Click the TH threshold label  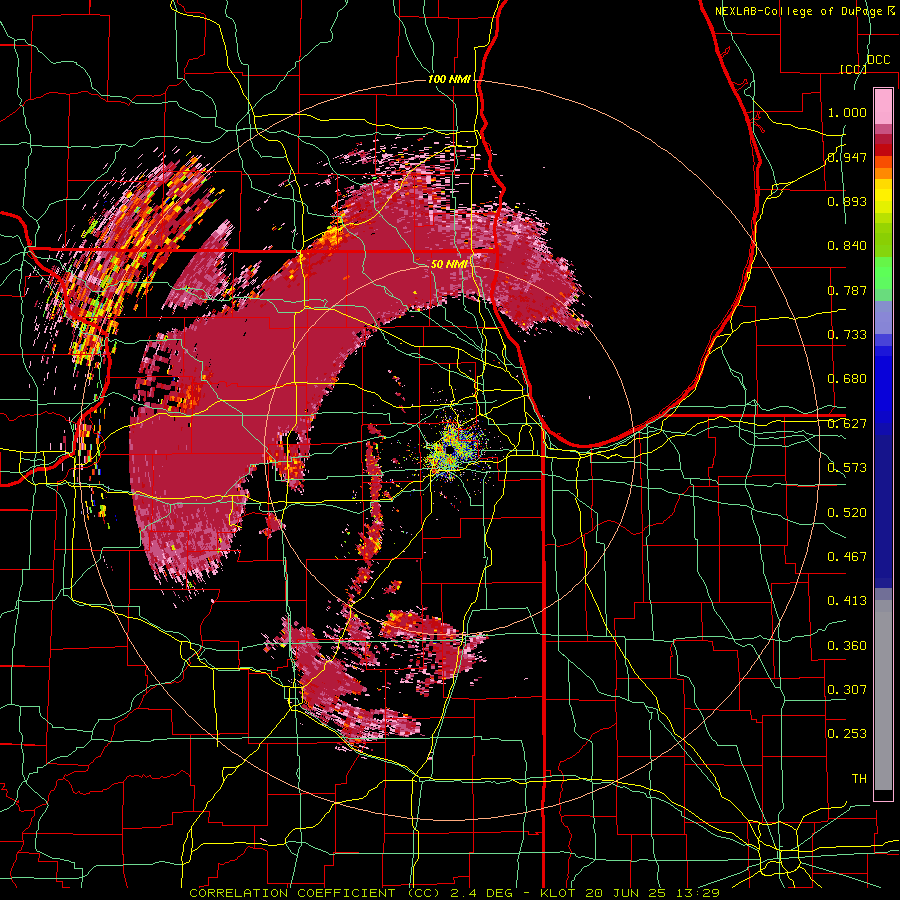859,779
